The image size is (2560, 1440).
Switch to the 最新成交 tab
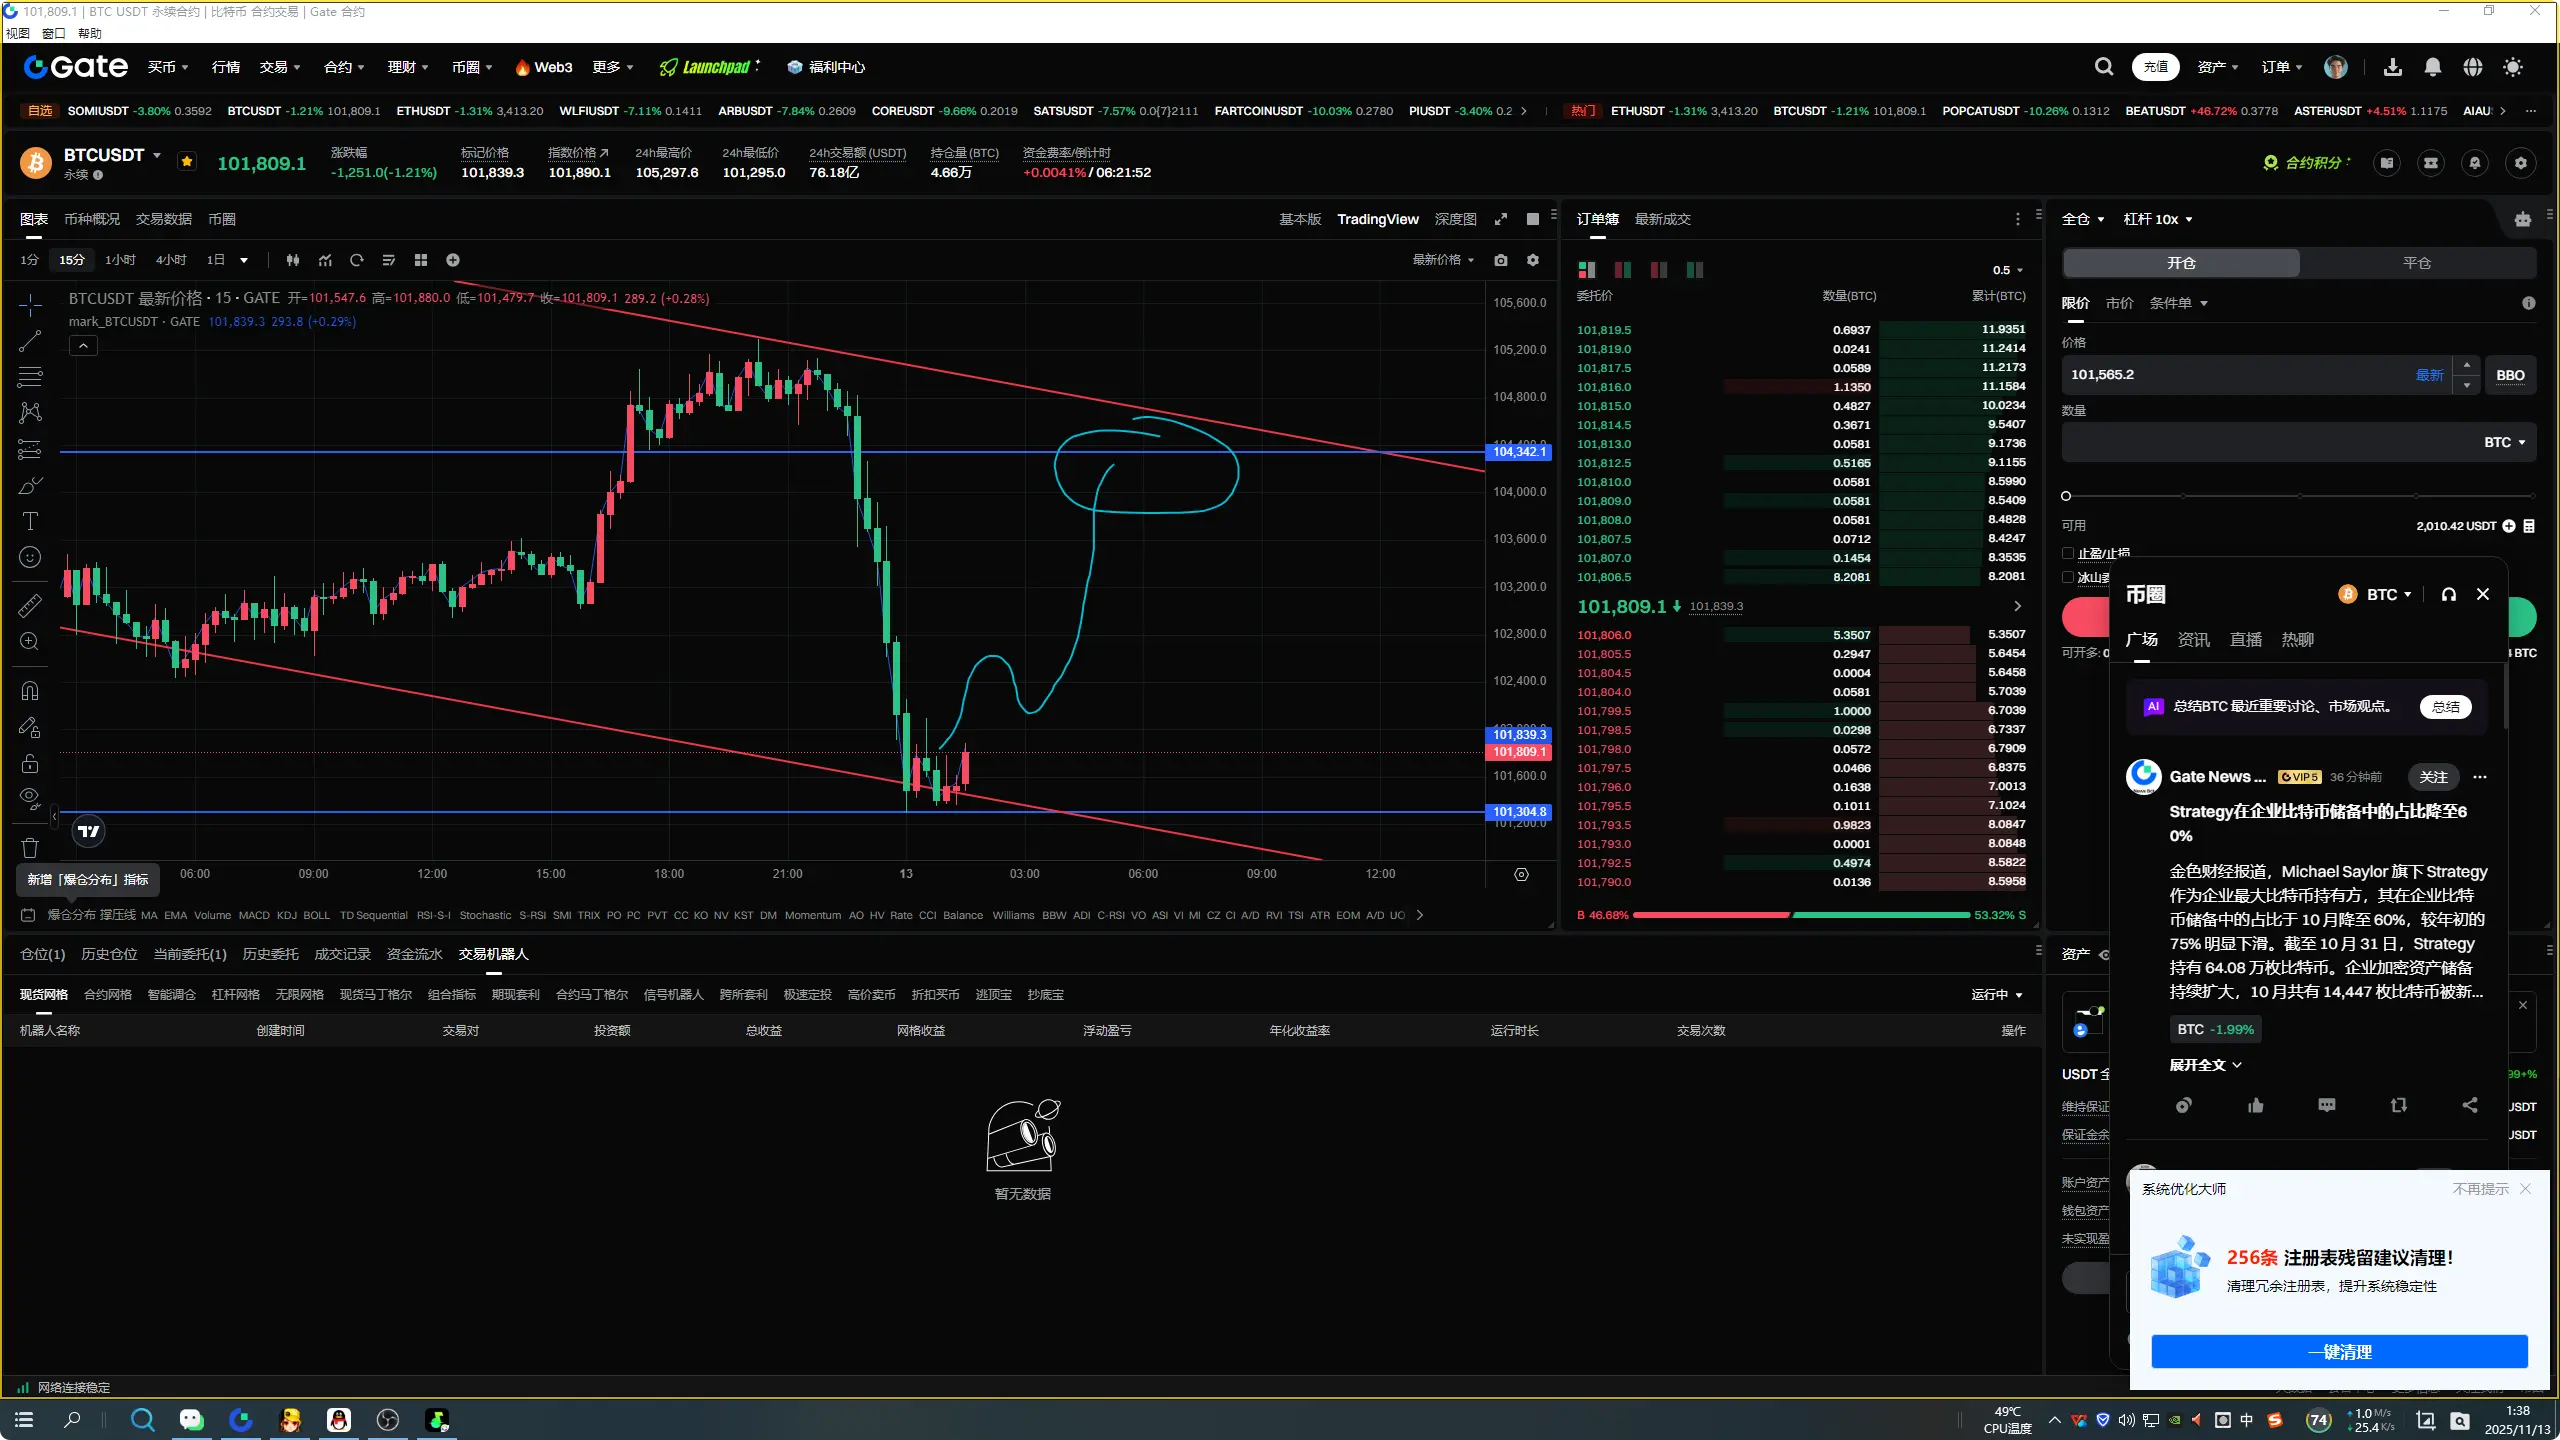(1662, 219)
